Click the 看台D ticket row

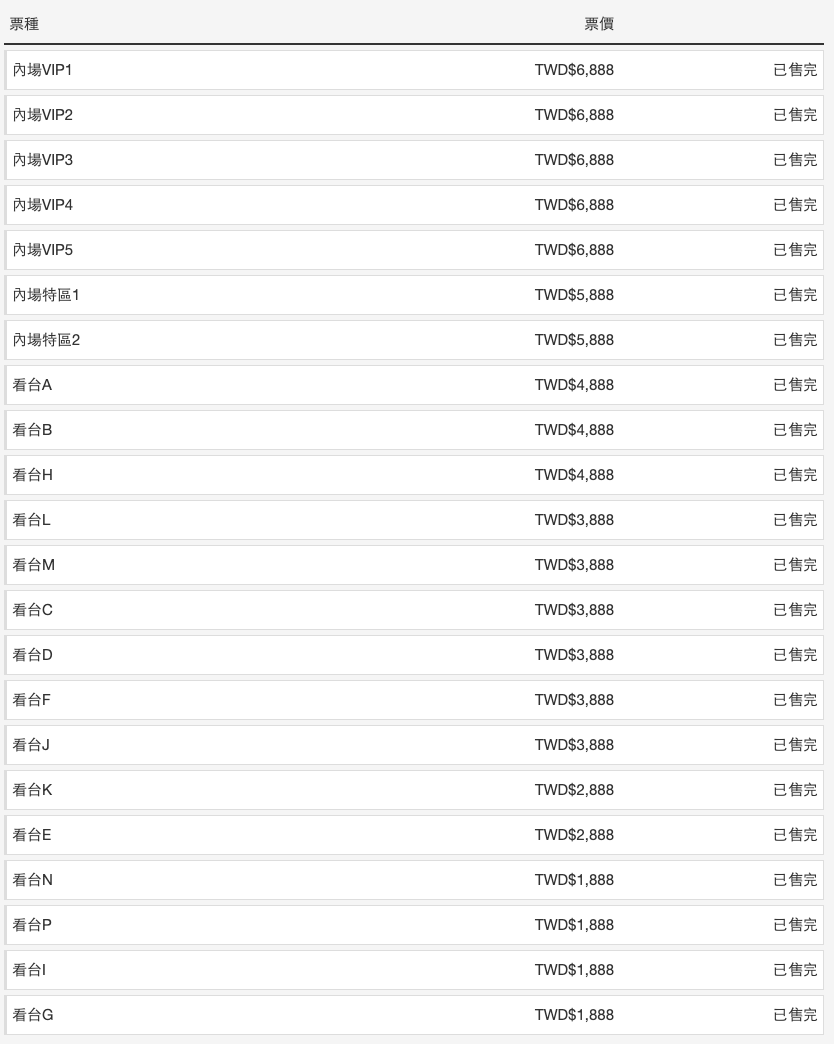click(x=414, y=654)
